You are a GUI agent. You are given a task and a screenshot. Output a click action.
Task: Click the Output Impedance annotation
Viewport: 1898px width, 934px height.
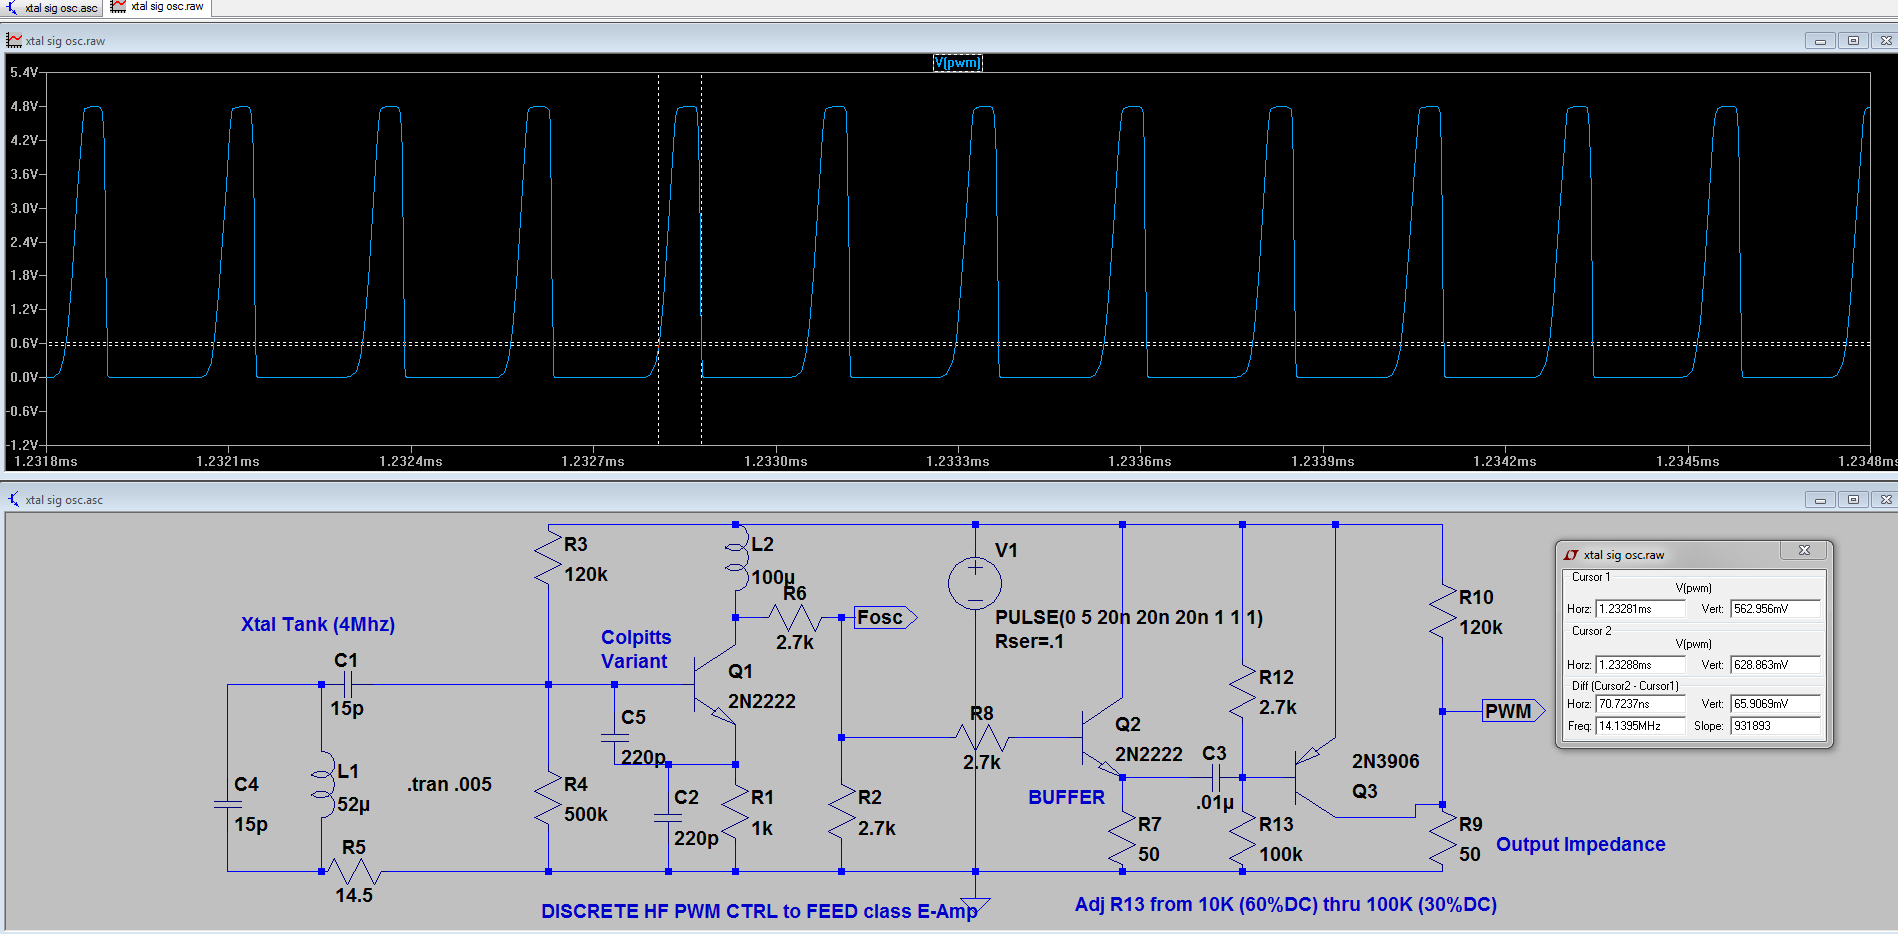coord(1581,845)
